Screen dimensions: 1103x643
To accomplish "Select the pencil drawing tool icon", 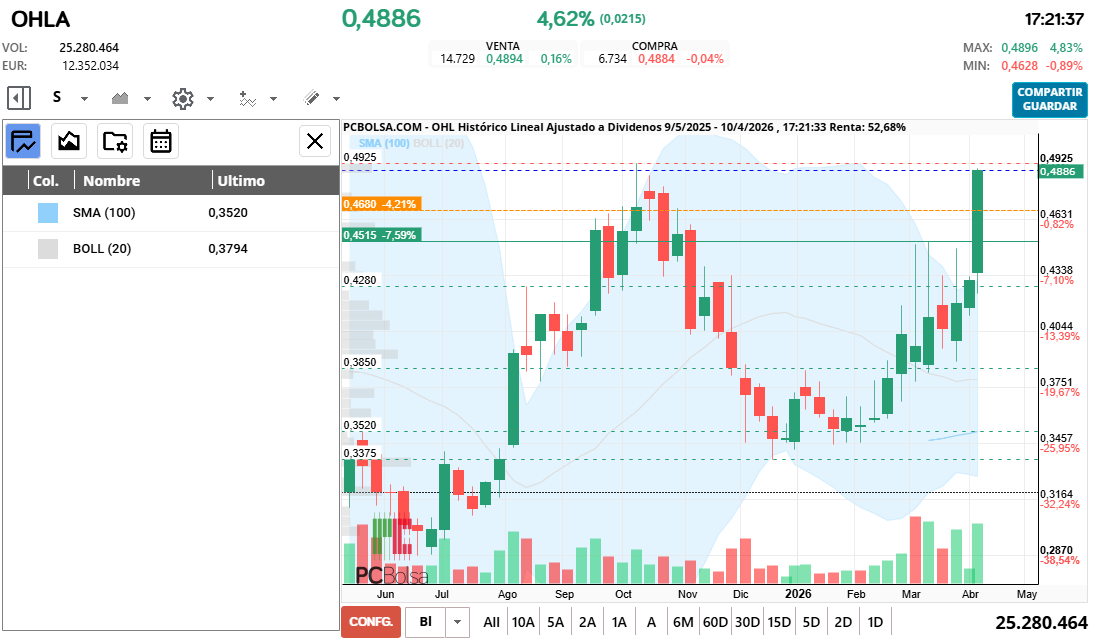I will [x=311, y=98].
